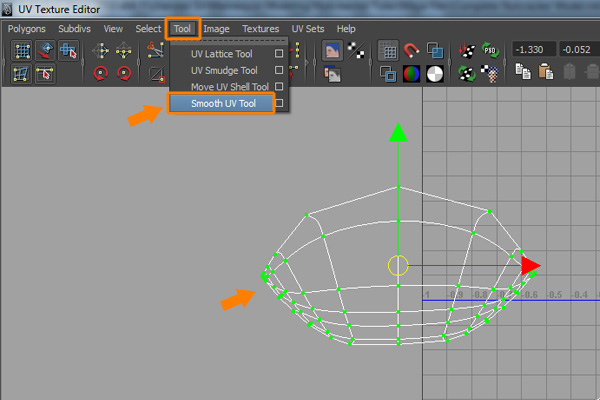Choose UV Smudge Tool from Tool menu
Screen dimensions: 600x400
tap(224, 70)
